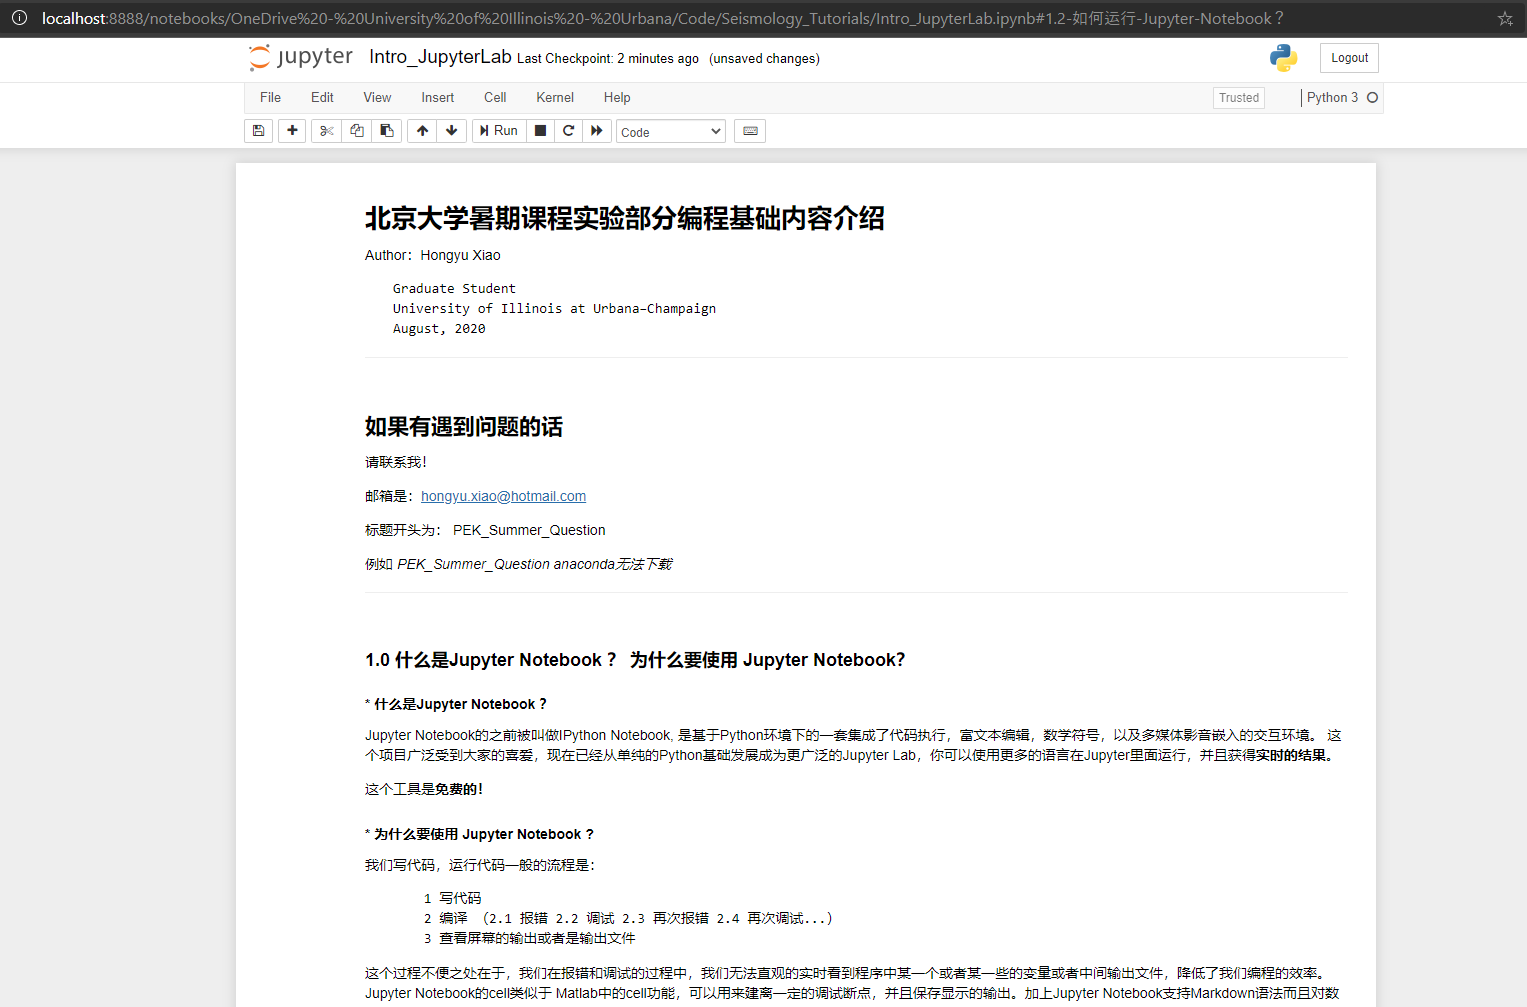The image size is (1527, 1007).
Task: Click the Jupyter logo
Action: (x=300, y=57)
